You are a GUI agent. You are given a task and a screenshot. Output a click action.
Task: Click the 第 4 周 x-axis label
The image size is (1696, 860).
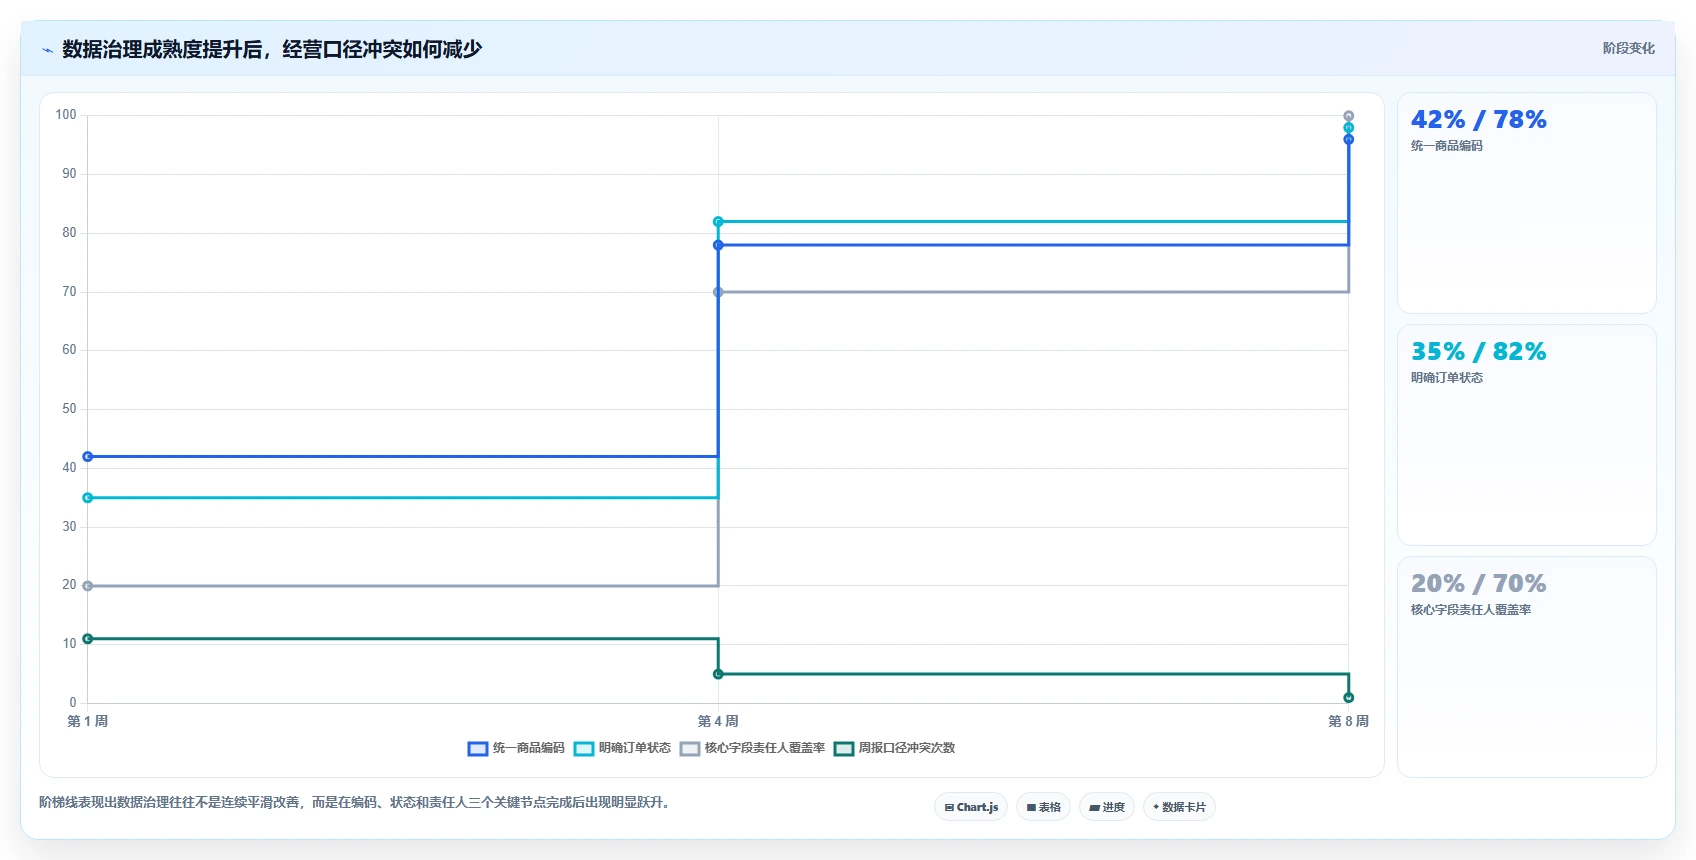click(718, 721)
